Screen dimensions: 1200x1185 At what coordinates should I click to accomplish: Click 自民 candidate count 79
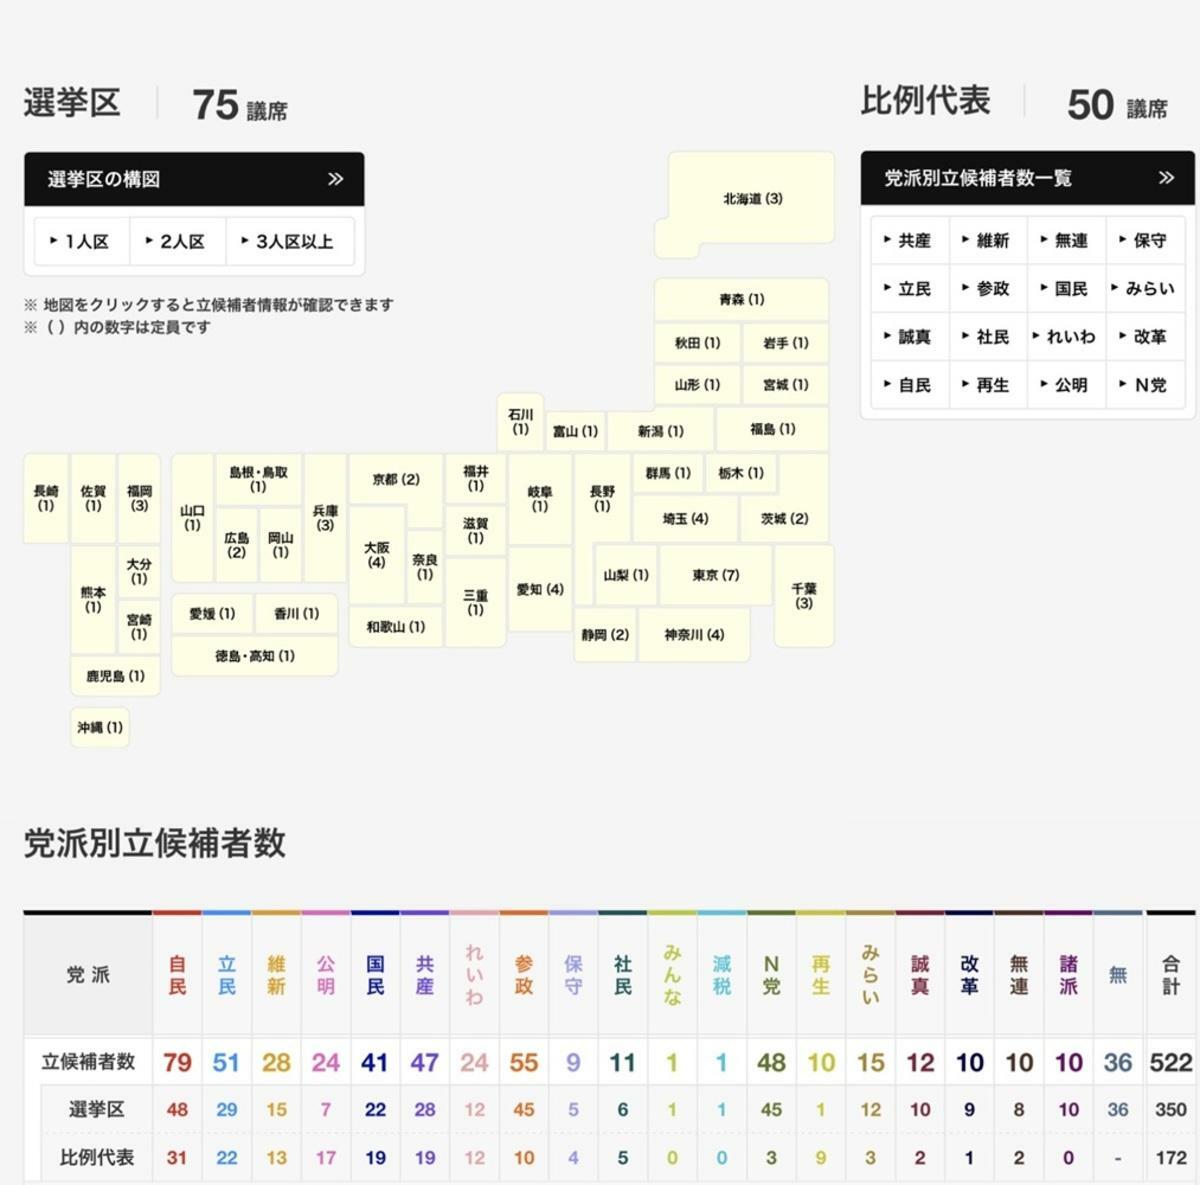pyautogui.click(x=177, y=1062)
